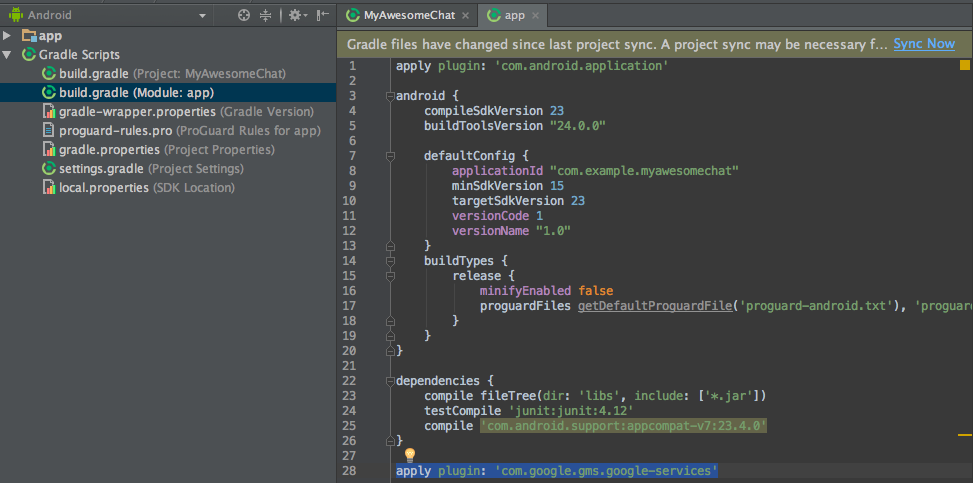Click Collapse All icon in project panel

point(266,16)
